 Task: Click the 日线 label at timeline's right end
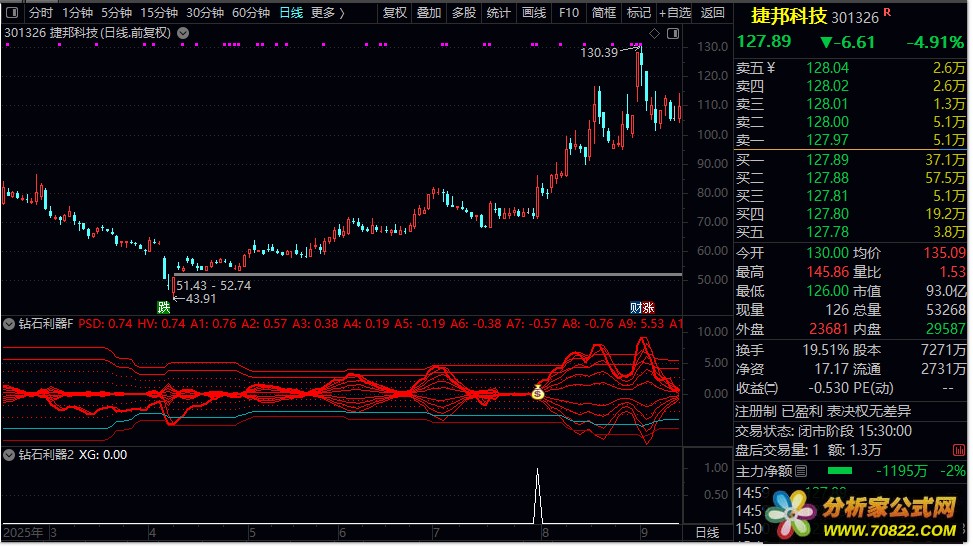point(706,533)
